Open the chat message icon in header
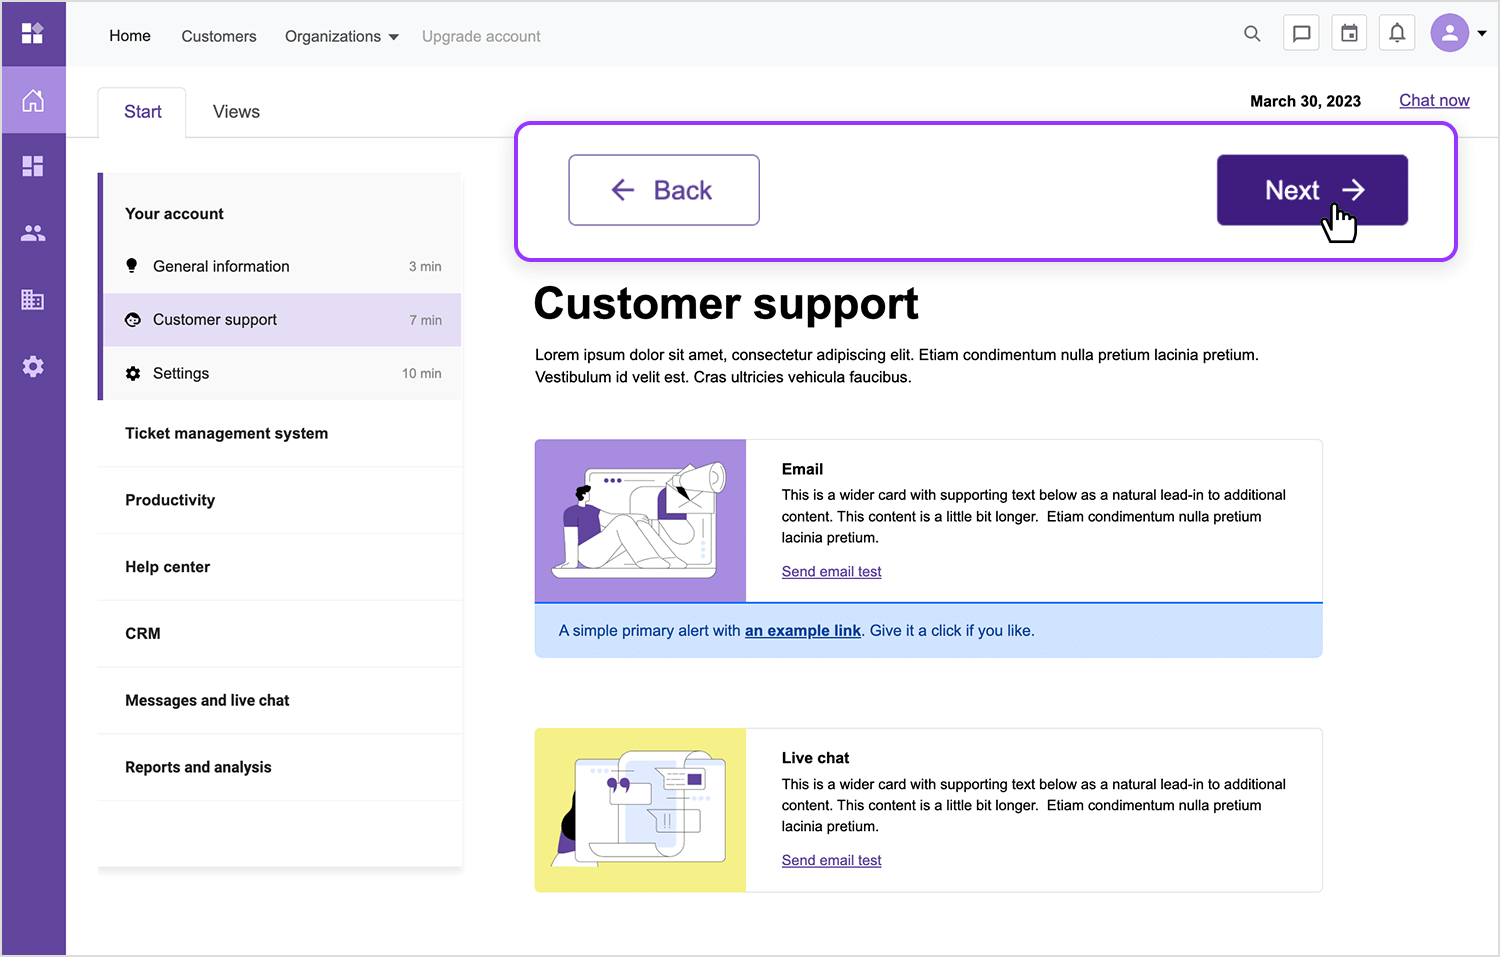Image resolution: width=1500 pixels, height=957 pixels. tap(1301, 33)
